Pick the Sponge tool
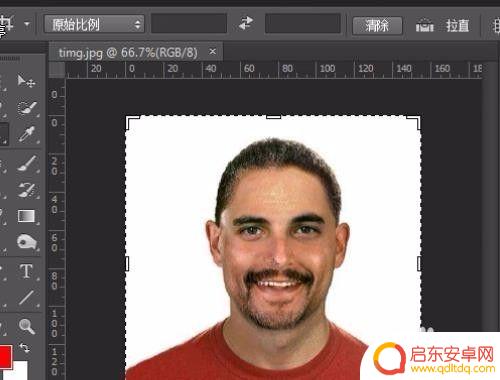 (27, 242)
